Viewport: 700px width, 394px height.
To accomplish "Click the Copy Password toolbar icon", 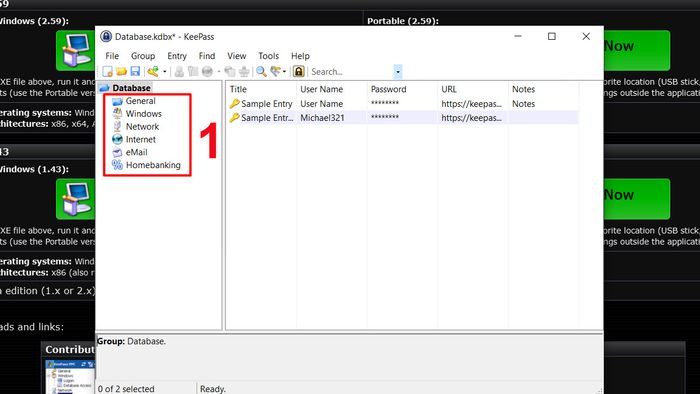I will click(x=193, y=71).
